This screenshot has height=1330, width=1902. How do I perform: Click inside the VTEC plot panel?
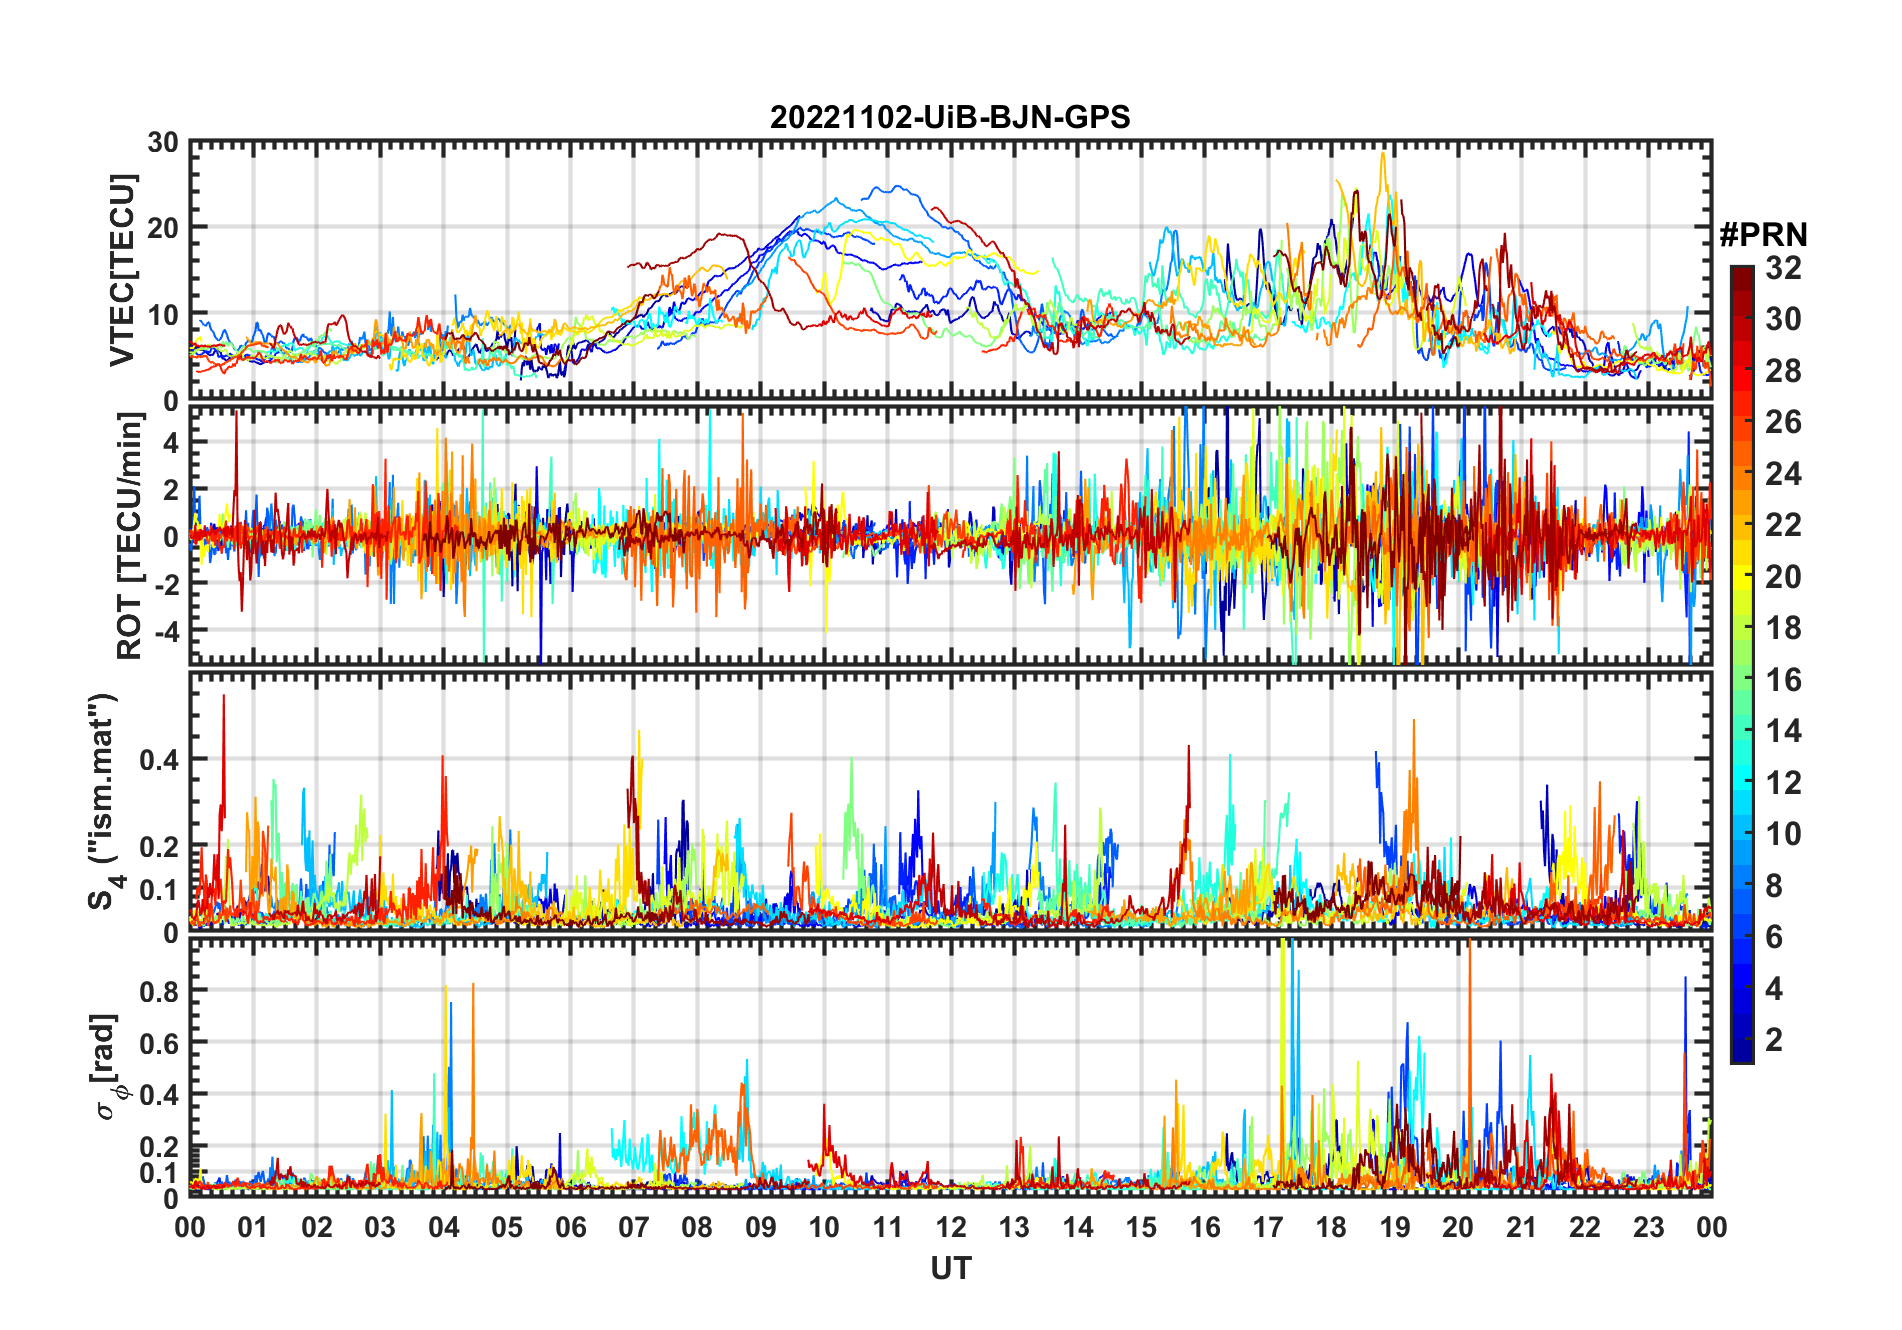click(951, 270)
